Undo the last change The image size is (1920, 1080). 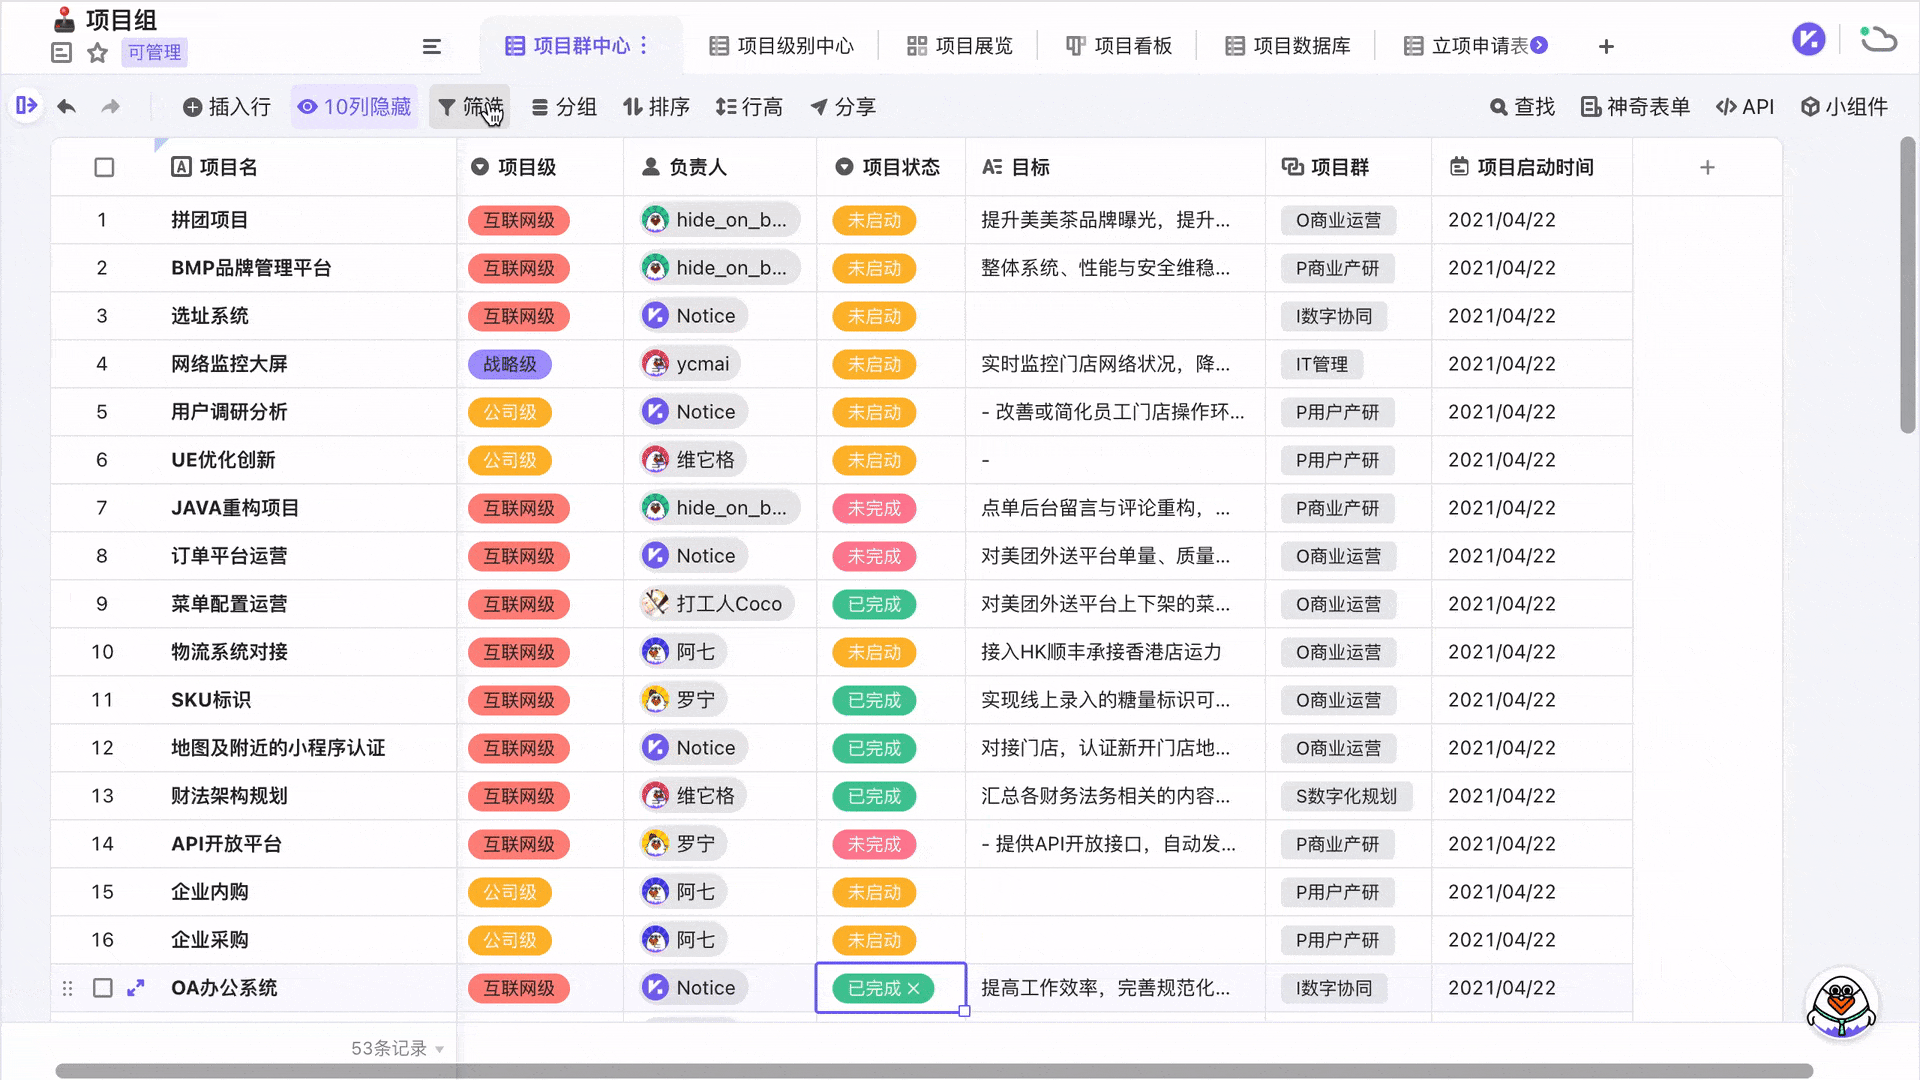[67, 106]
